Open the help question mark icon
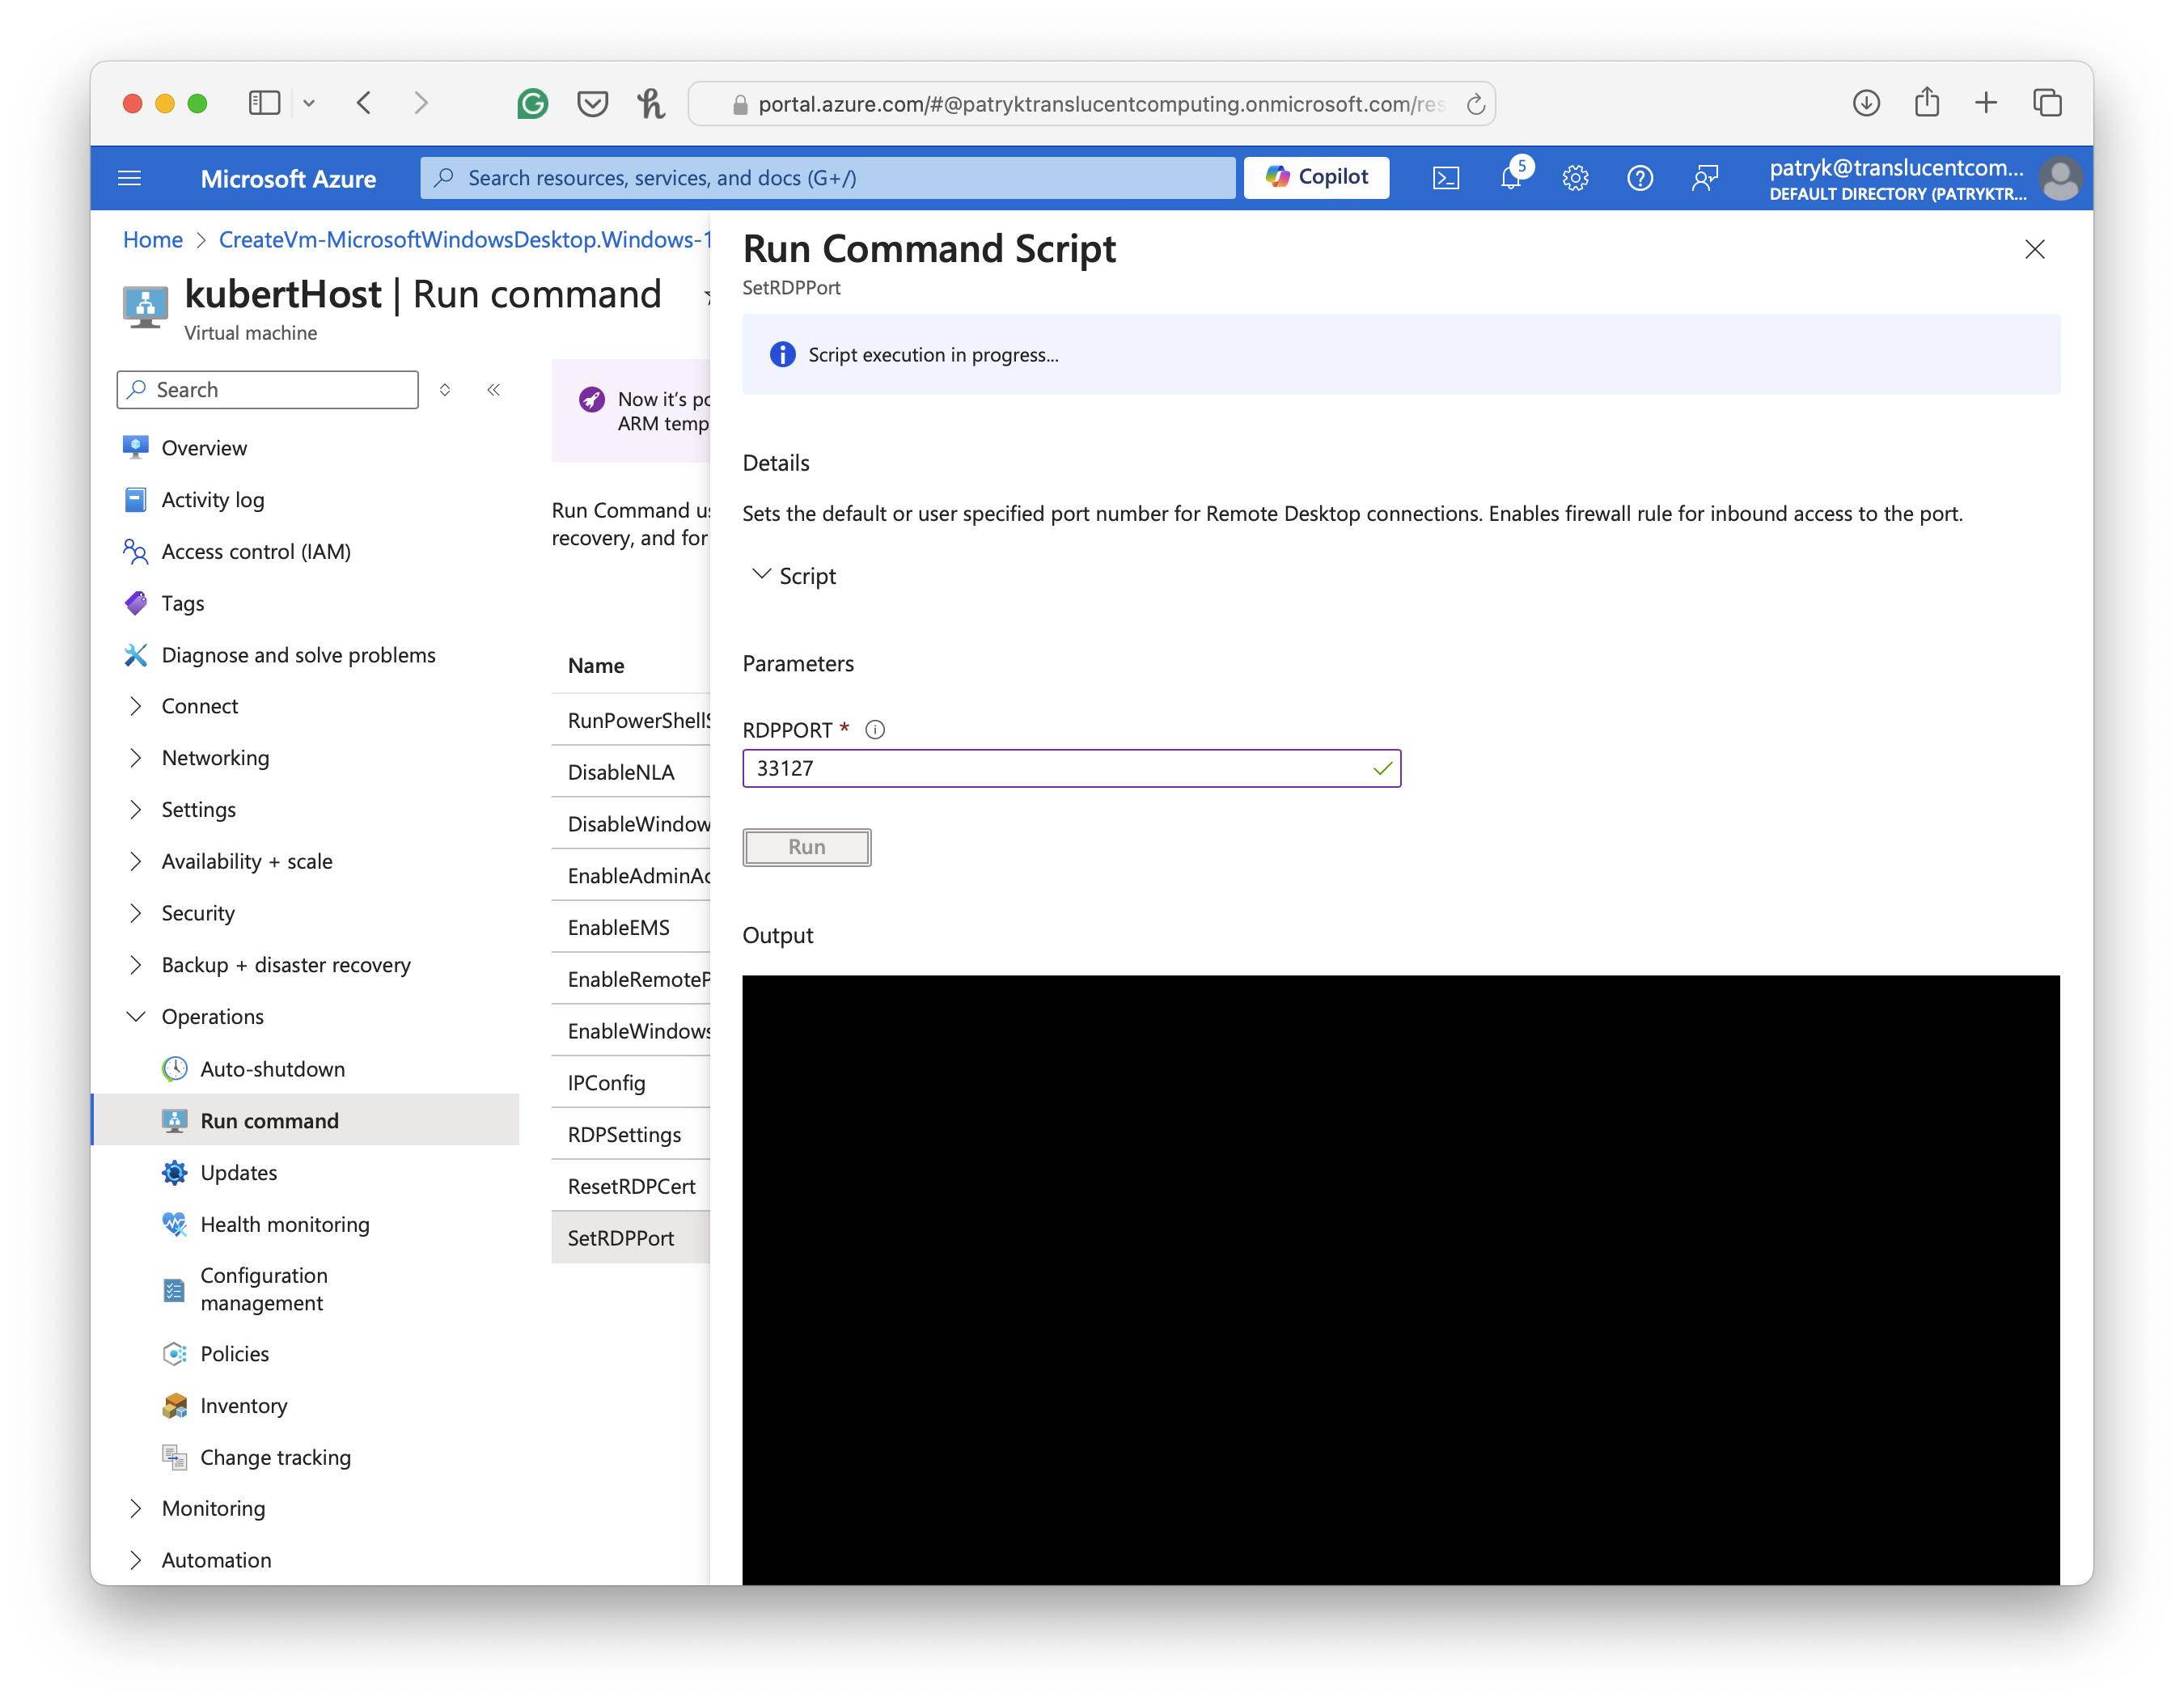 pyautogui.click(x=1640, y=178)
